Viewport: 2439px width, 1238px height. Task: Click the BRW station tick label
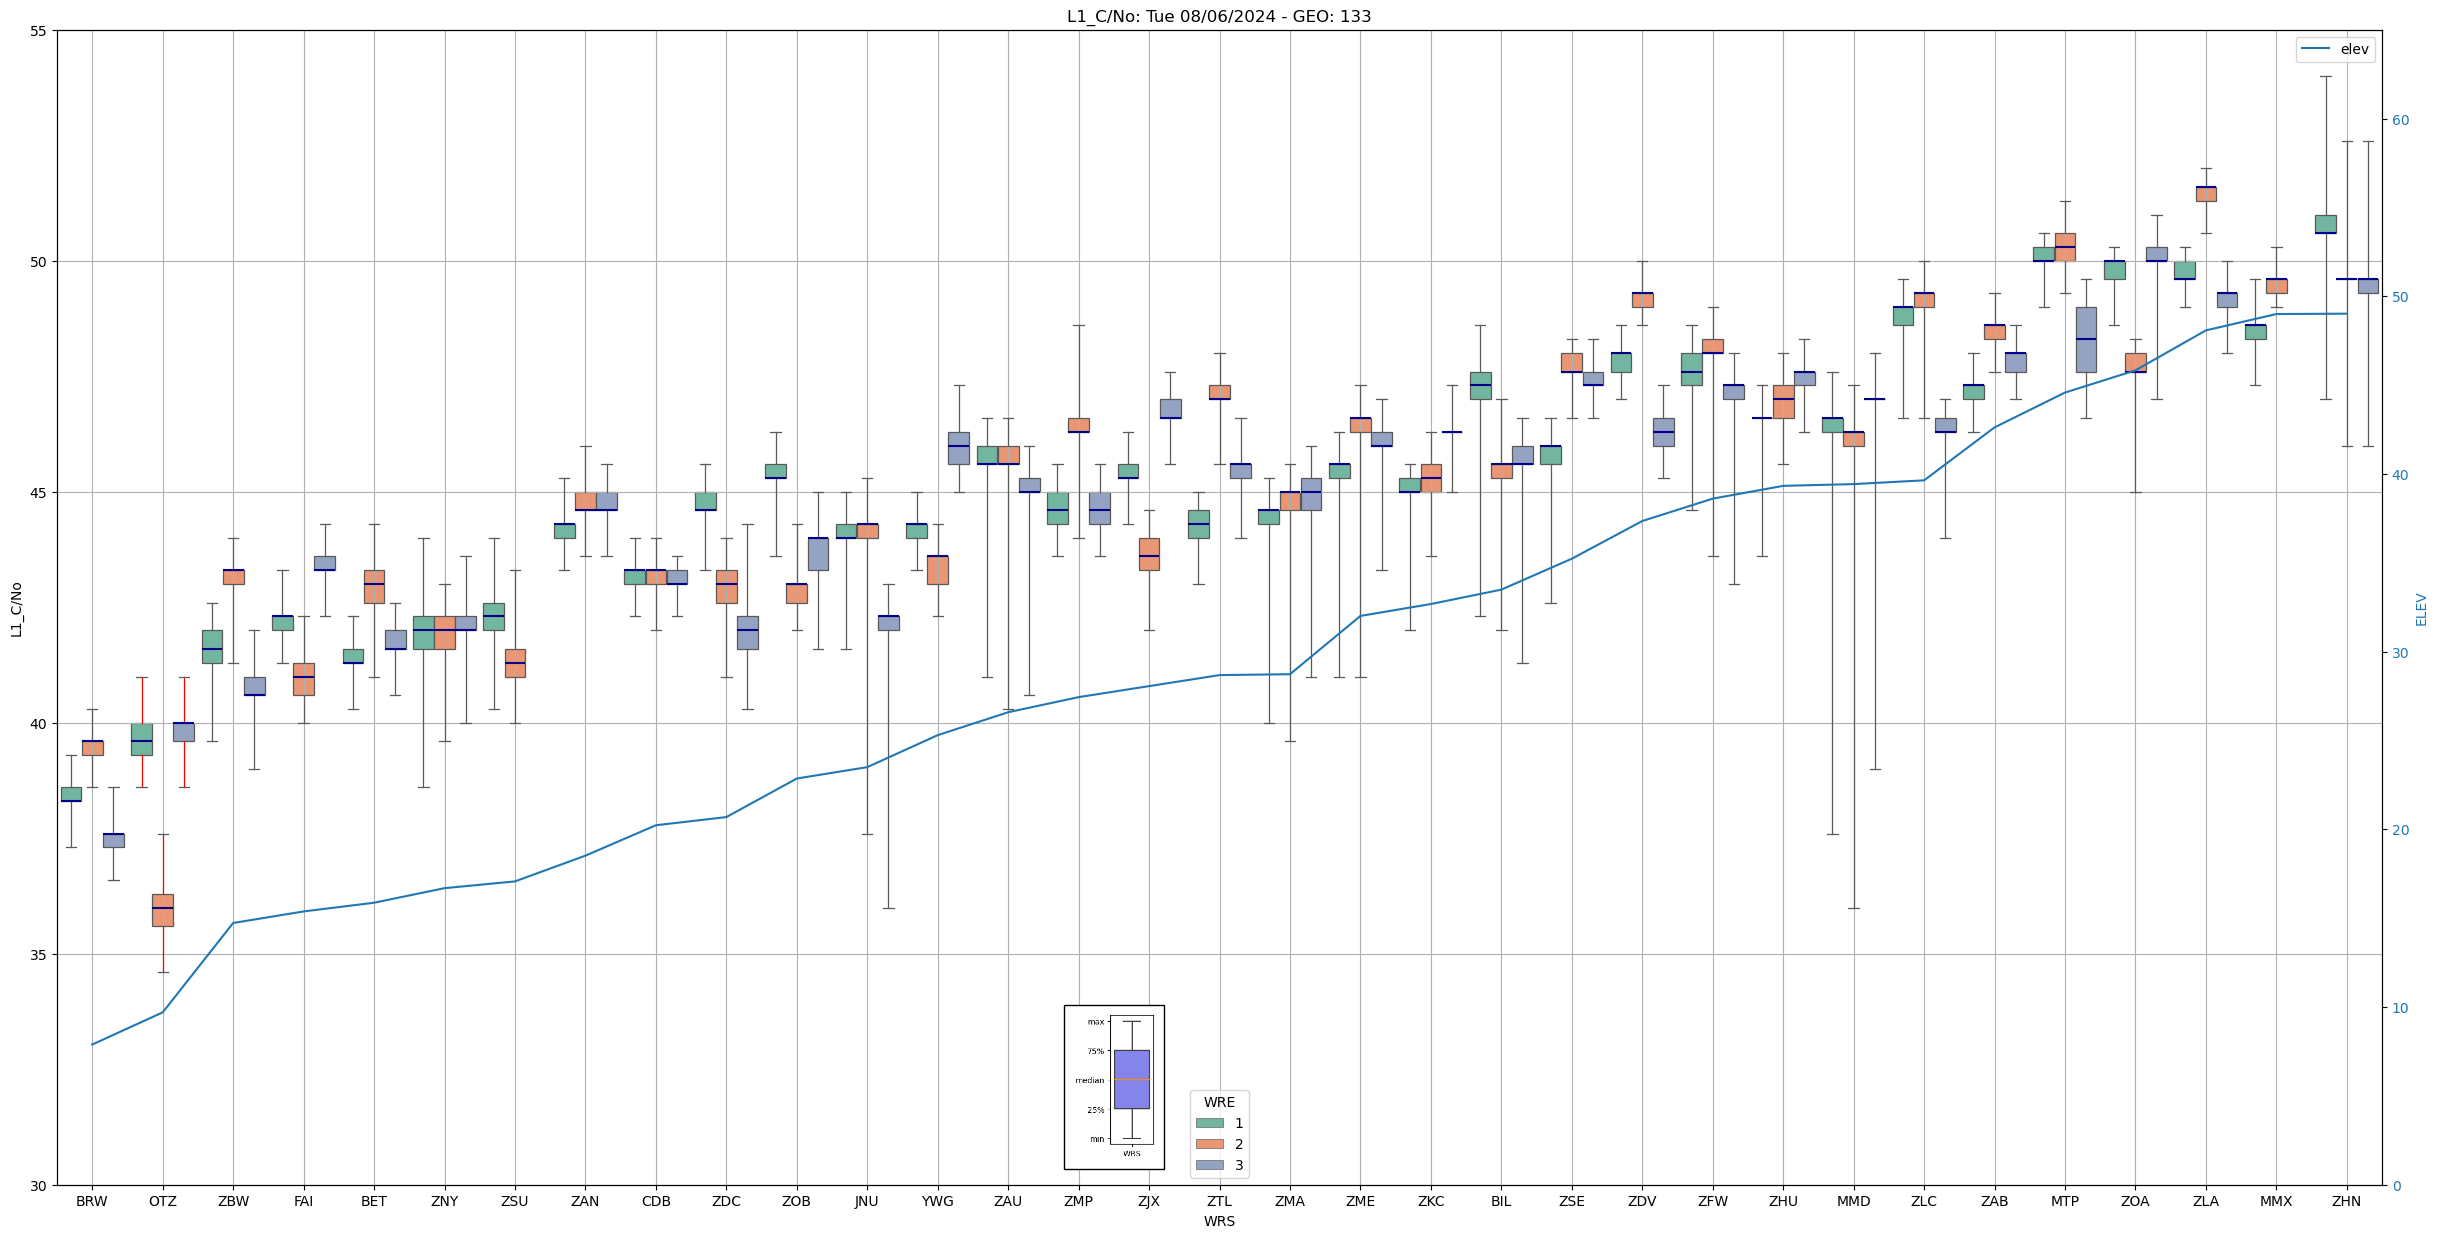[92, 1201]
